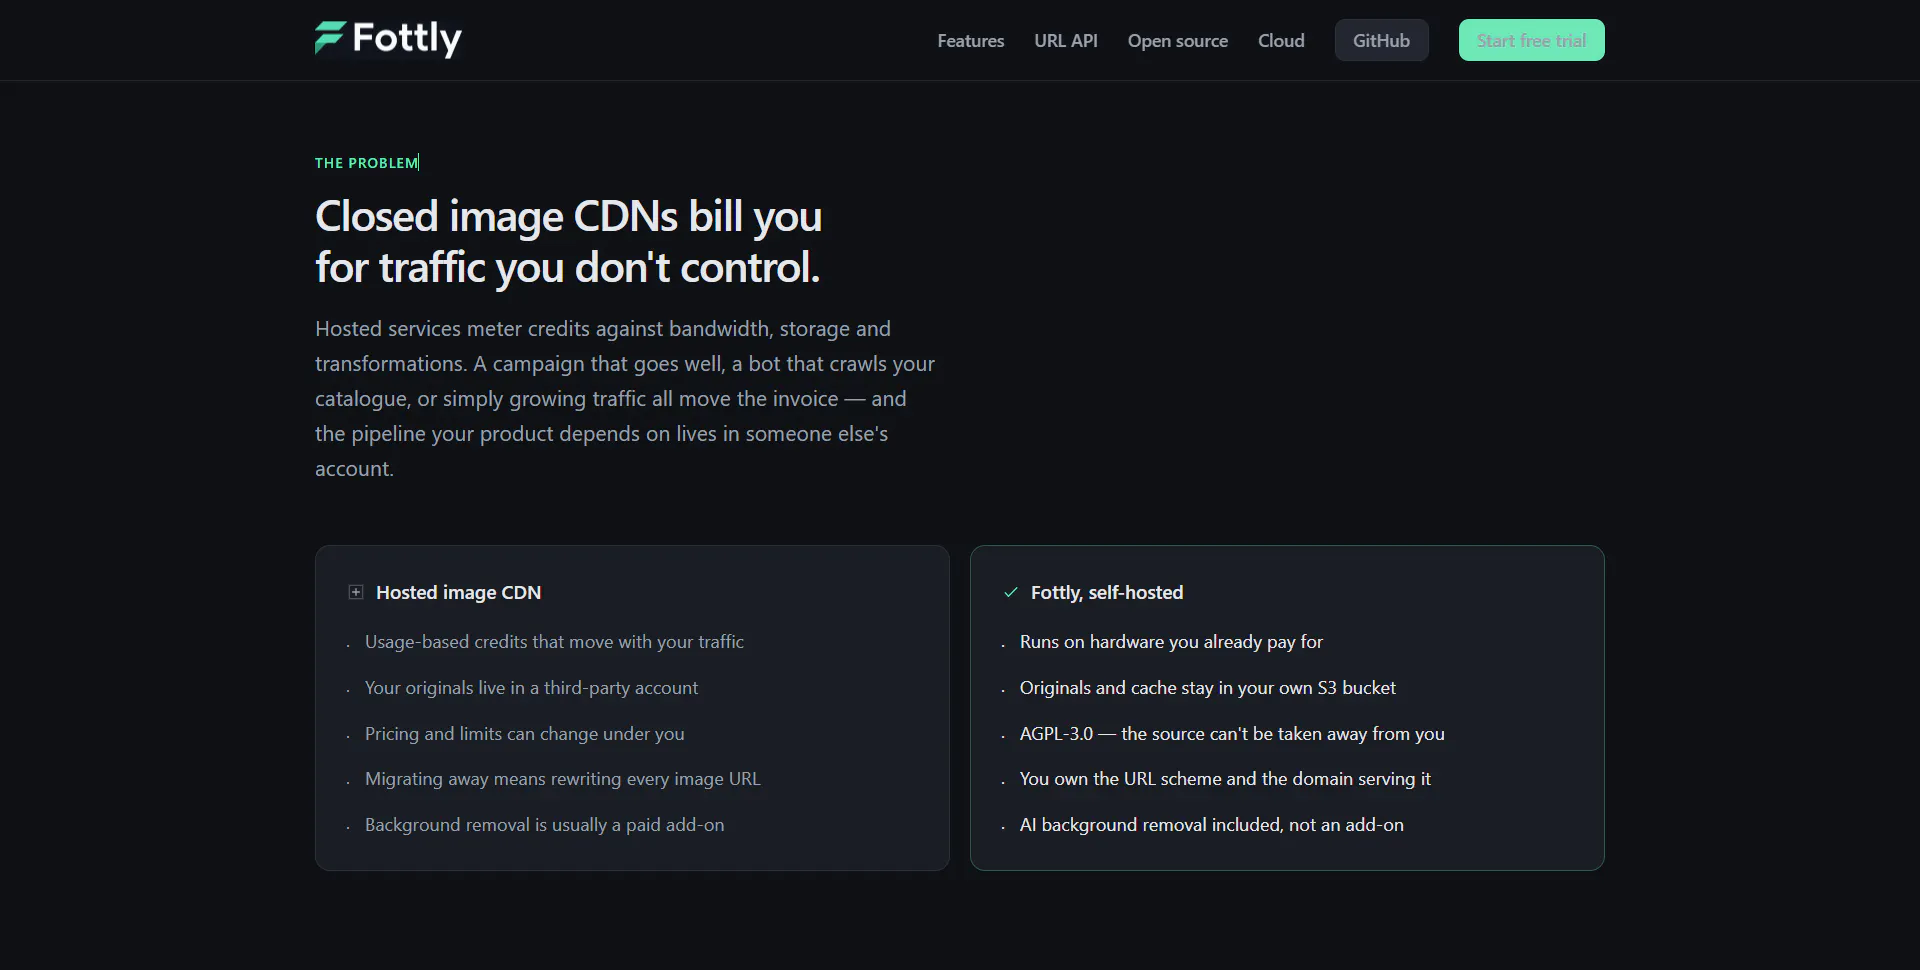Click the Fottly wordmark
Image resolution: width=1920 pixels, height=970 pixels.
(407, 39)
